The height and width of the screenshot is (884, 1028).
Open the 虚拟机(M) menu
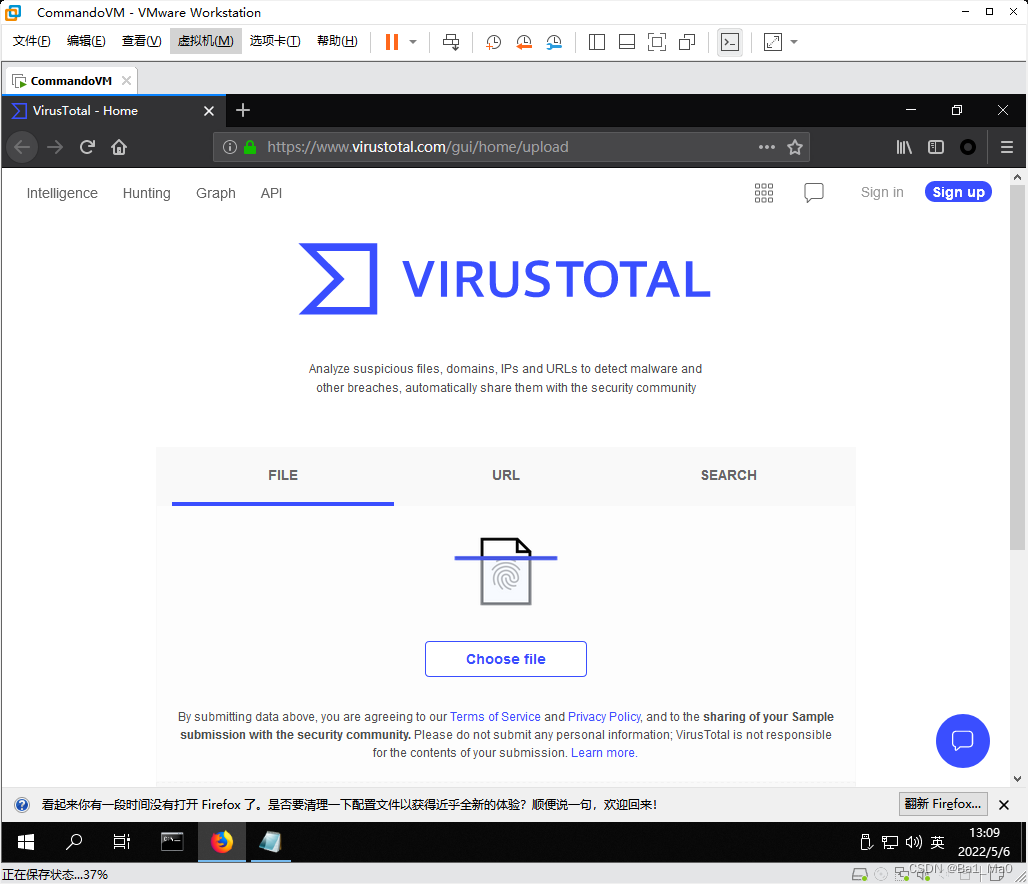click(206, 41)
